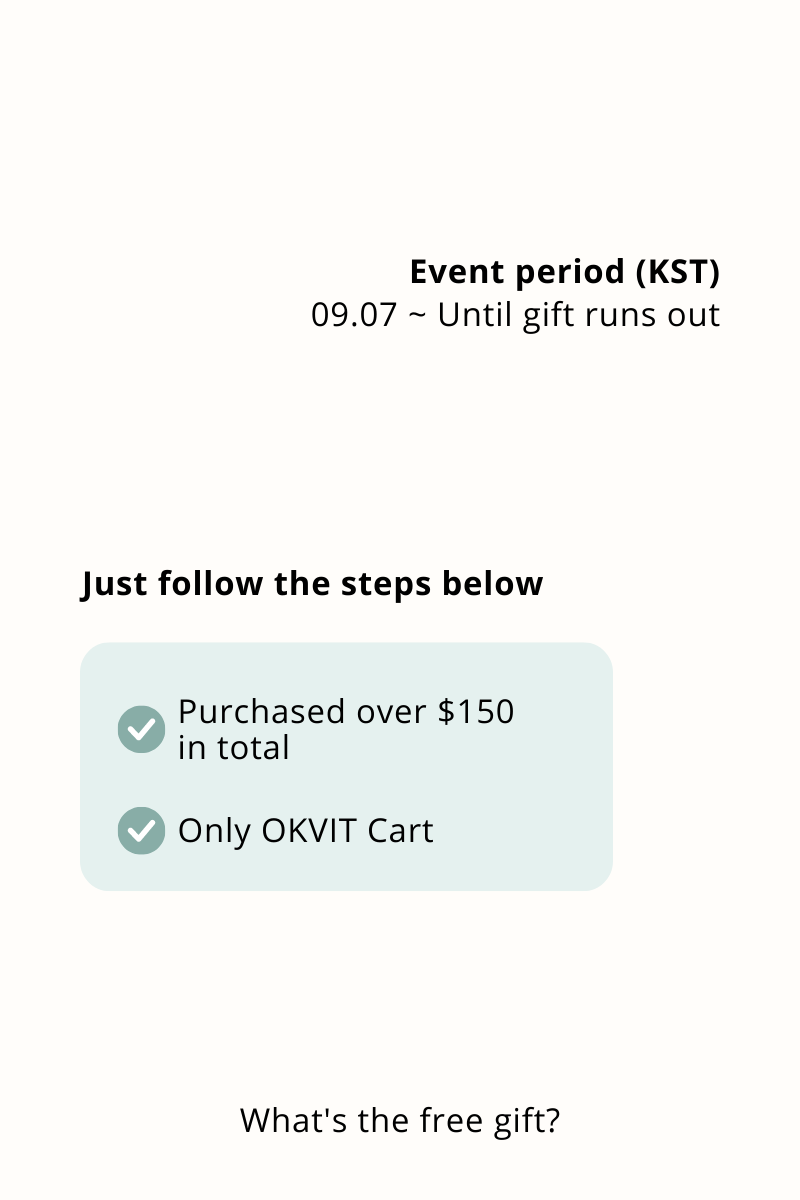Click the "Purchased over $150" text line
The image size is (800, 1200).
(x=346, y=712)
